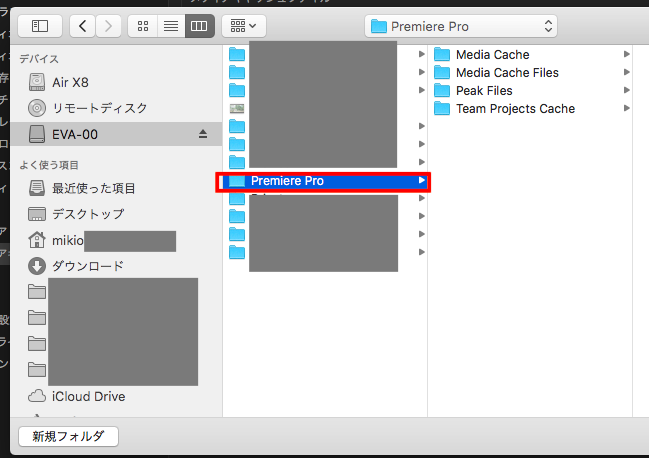Click the image file thumbnail in column
The image size is (649, 458).
(237, 108)
